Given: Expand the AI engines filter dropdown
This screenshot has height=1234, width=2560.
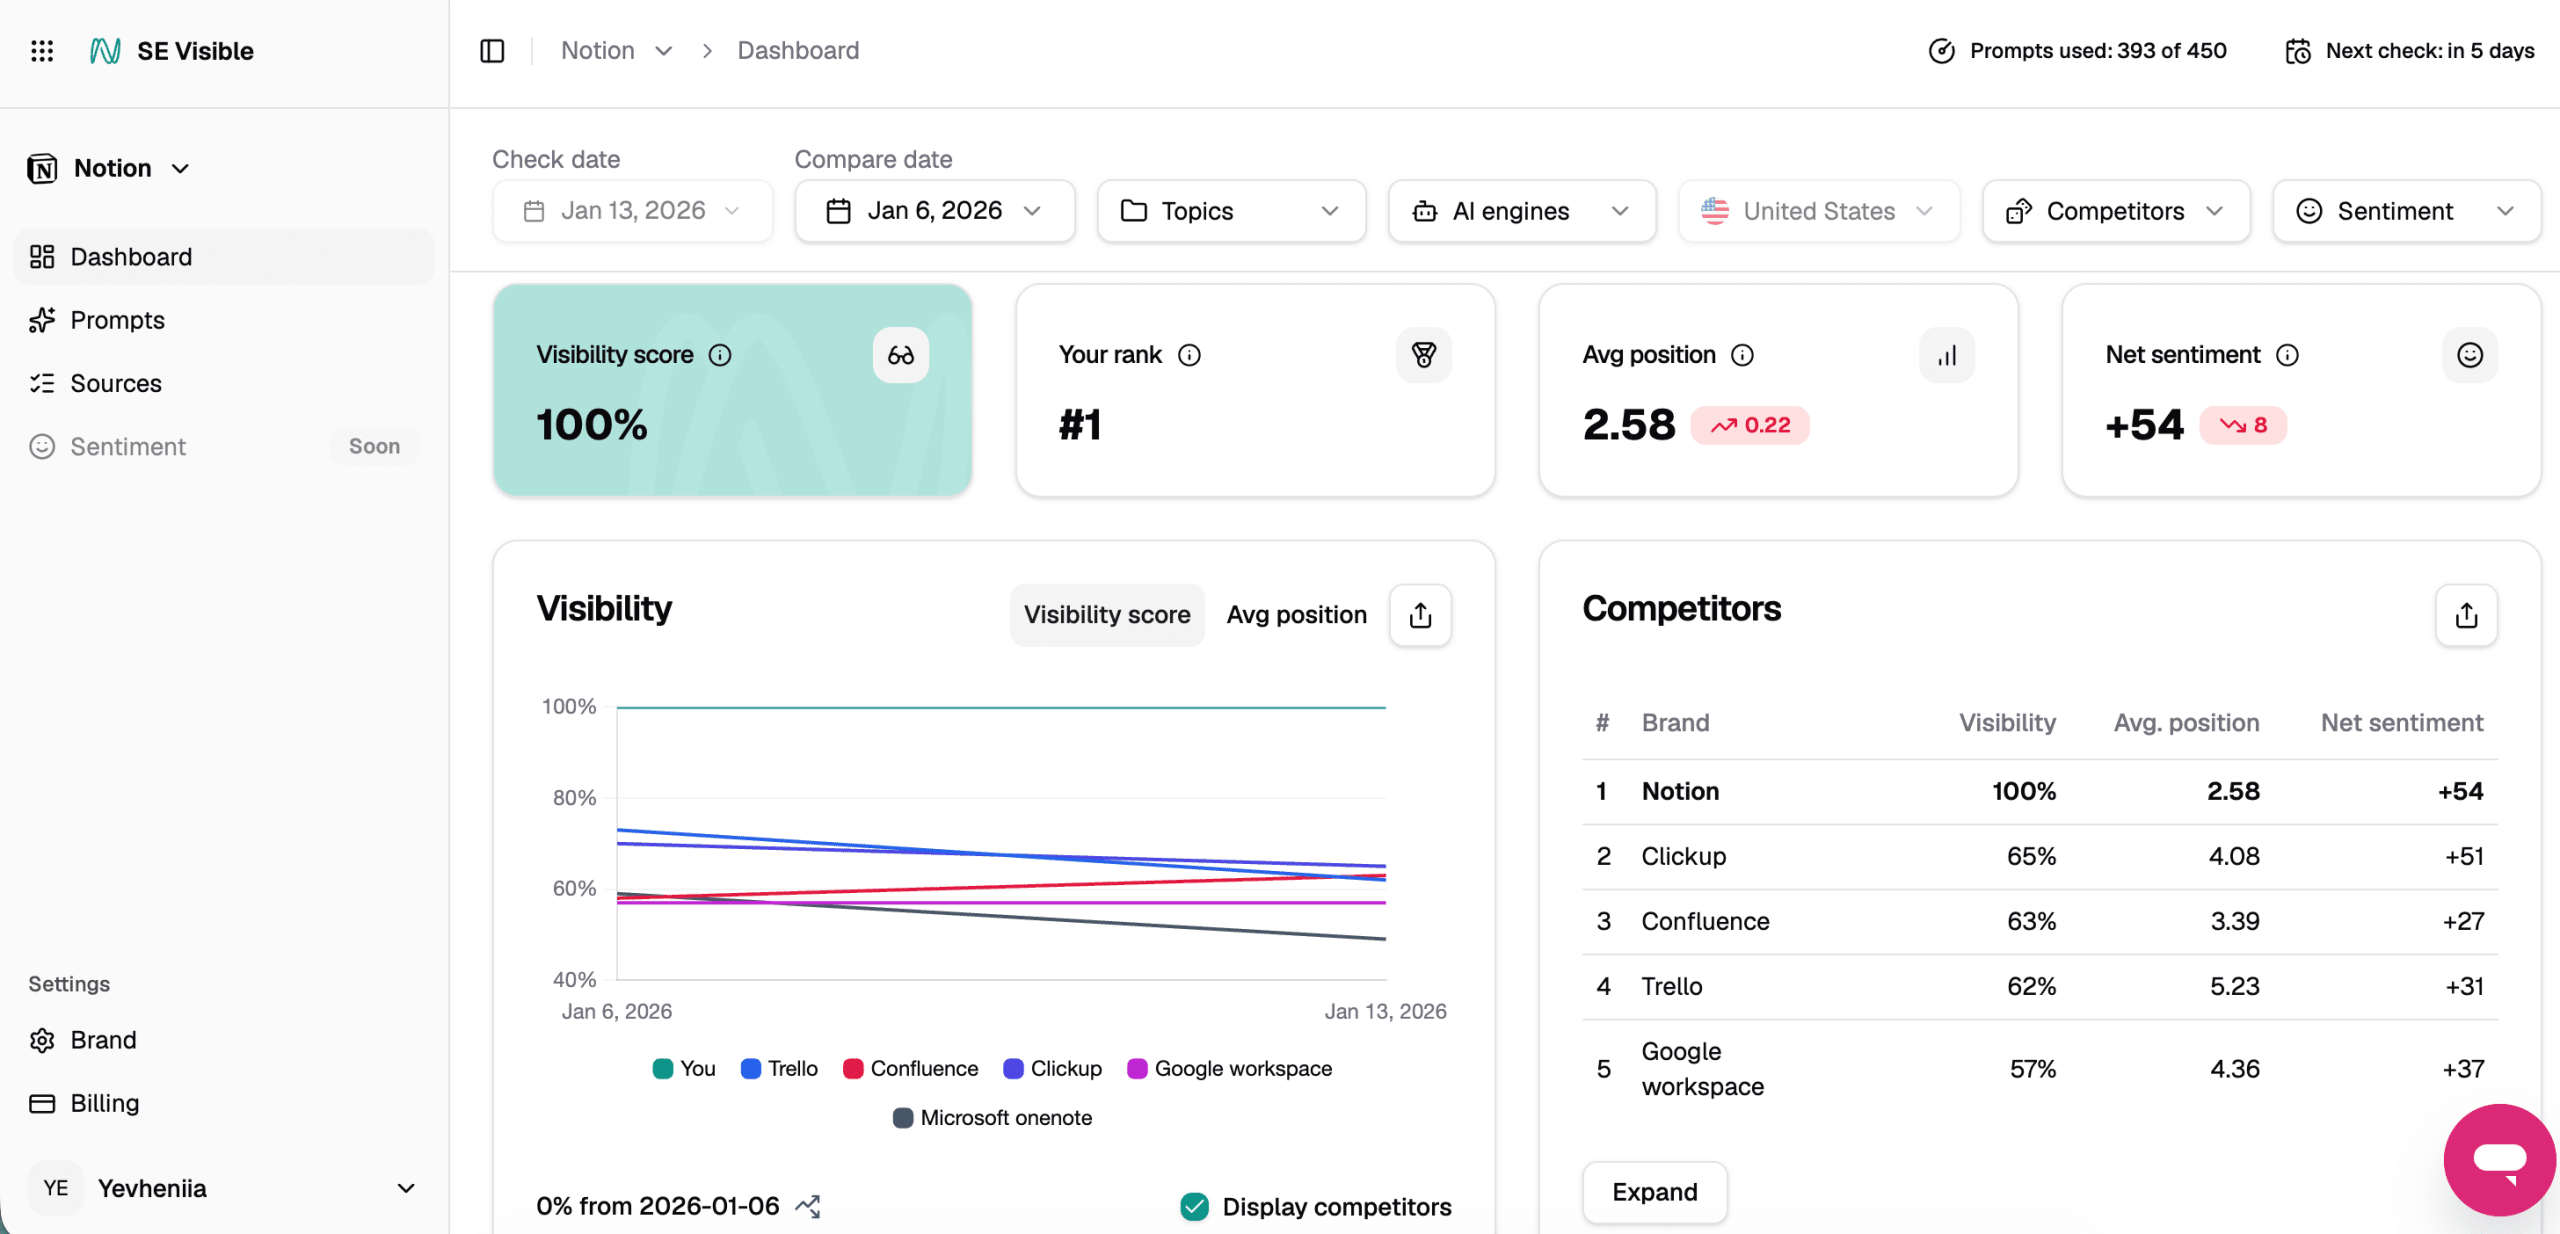Looking at the screenshot, I should click(x=1520, y=211).
